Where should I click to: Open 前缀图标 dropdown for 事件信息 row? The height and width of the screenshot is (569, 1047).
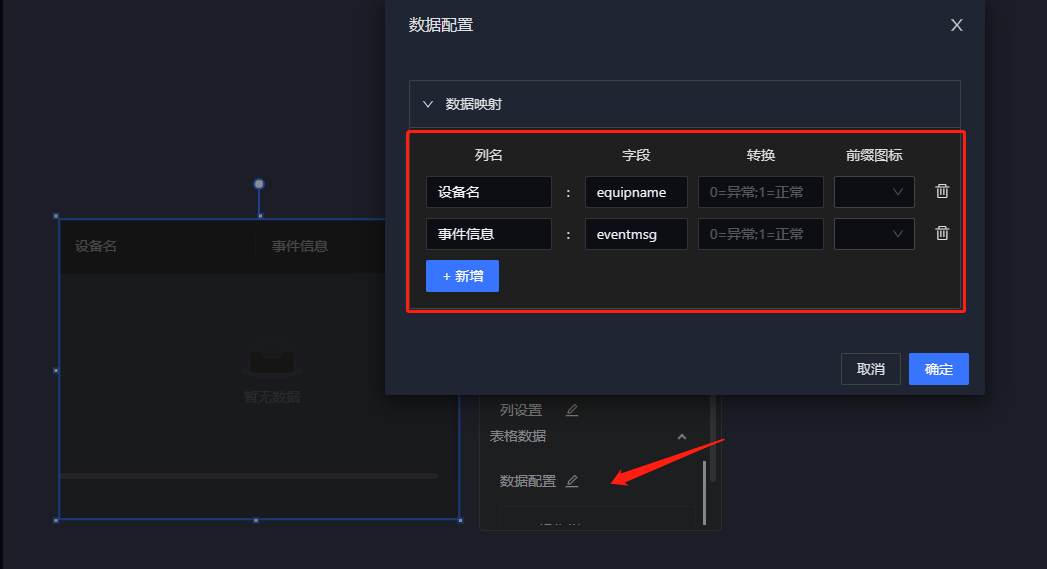click(873, 234)
